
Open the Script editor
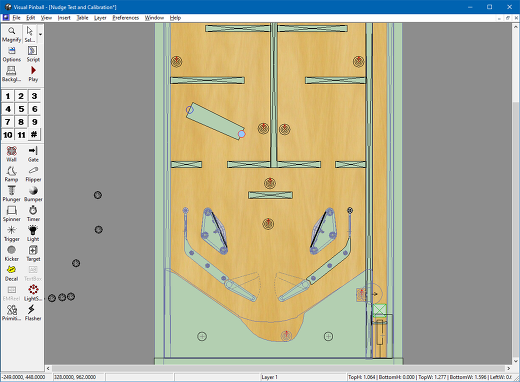pos(33,54)
